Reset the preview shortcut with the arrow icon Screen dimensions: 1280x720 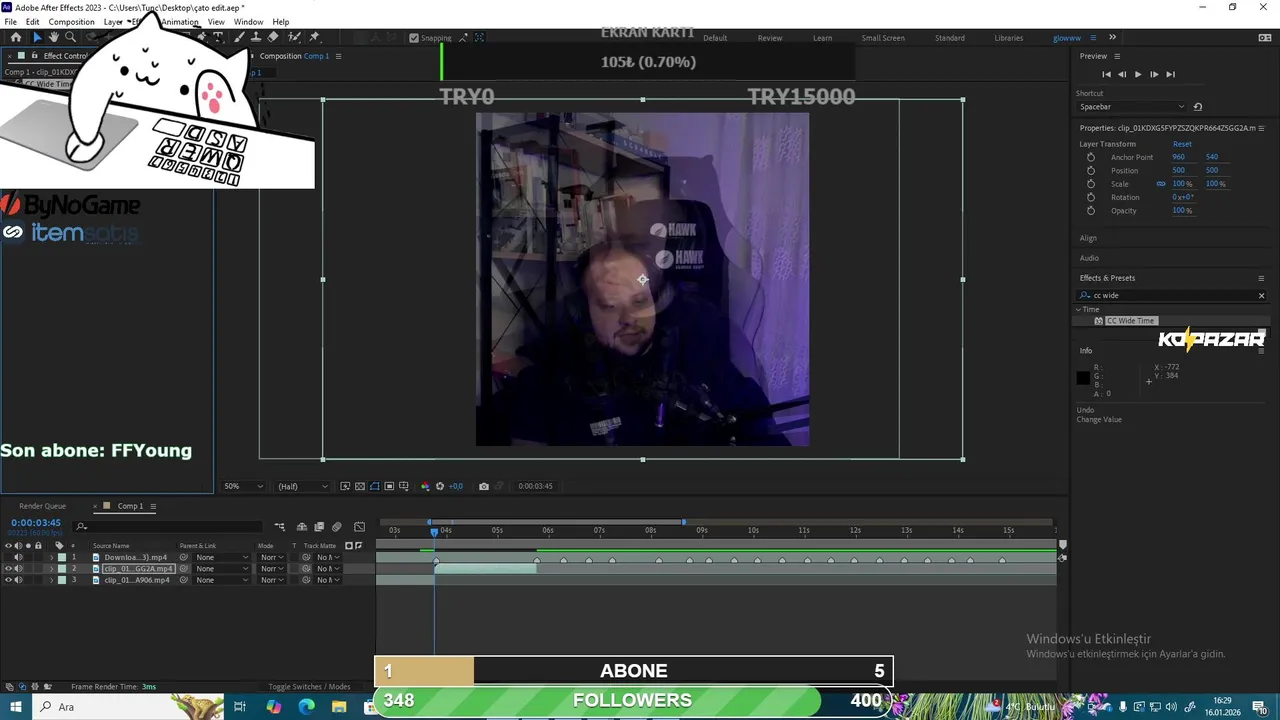click(1198, 106)
